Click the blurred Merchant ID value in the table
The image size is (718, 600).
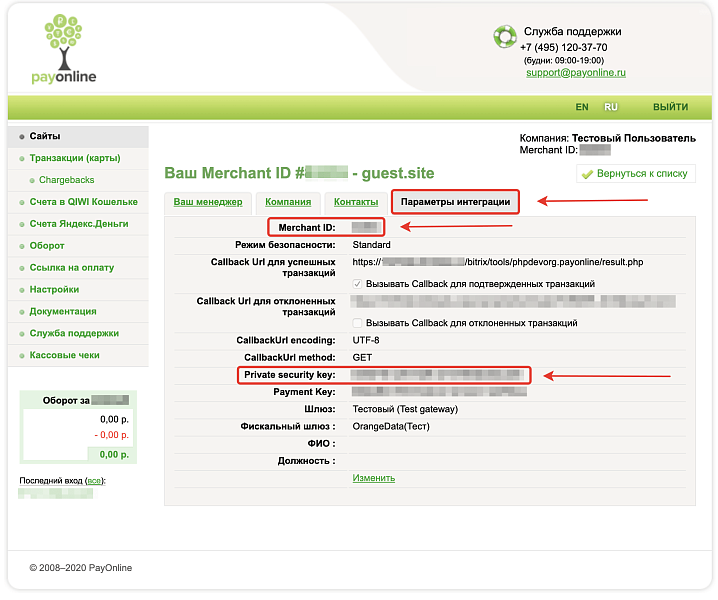(x=366, y=228)
